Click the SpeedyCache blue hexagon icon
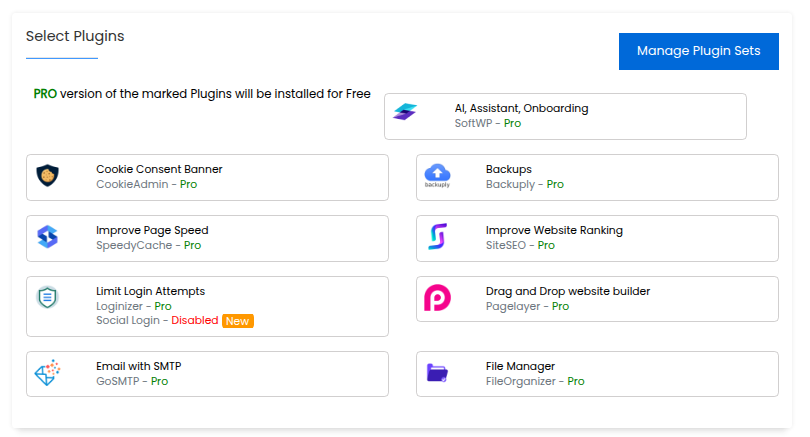This screenshot has height=437, width=810. pos(48,237)
